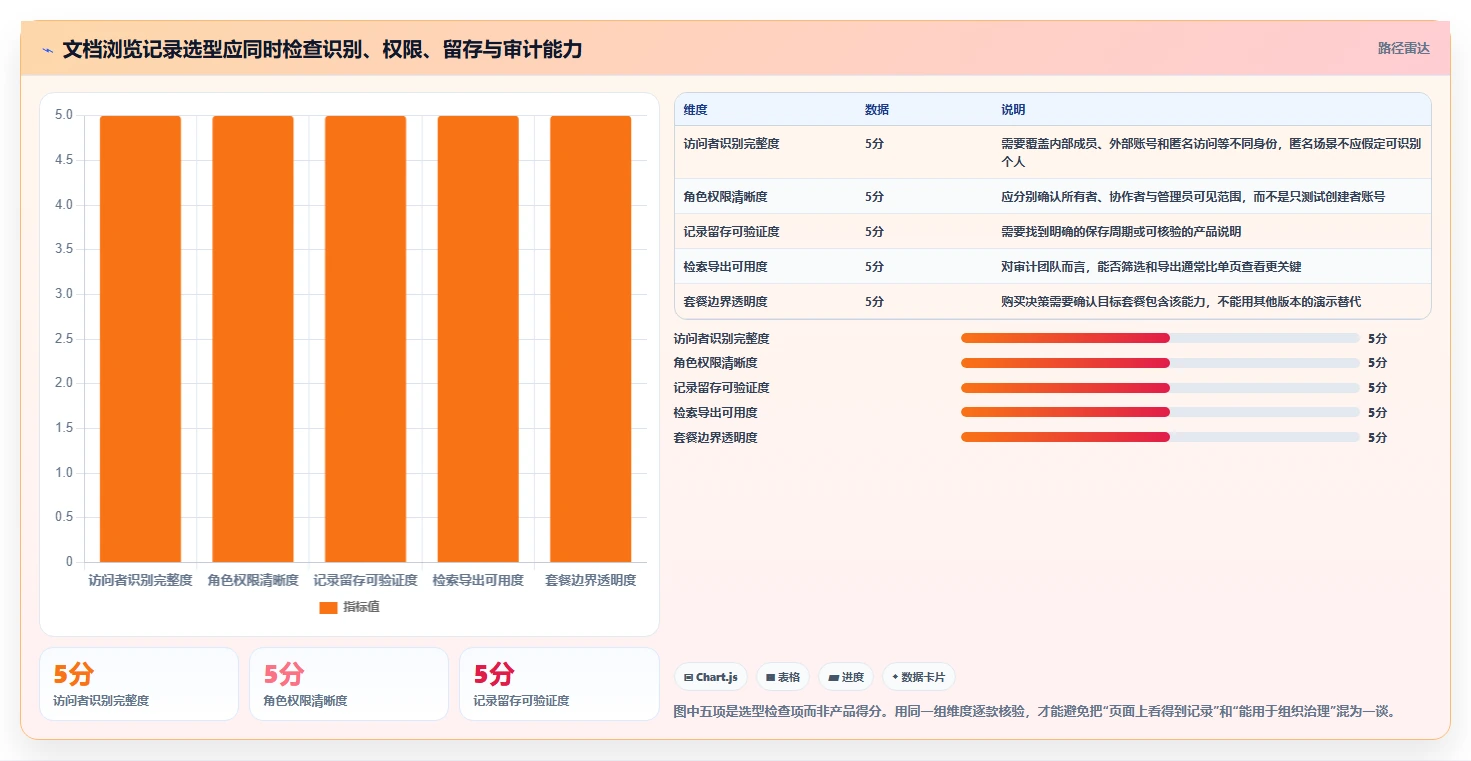Click the 进度 chip
This screenshot has width=1471, height=761.
[846, 677]
